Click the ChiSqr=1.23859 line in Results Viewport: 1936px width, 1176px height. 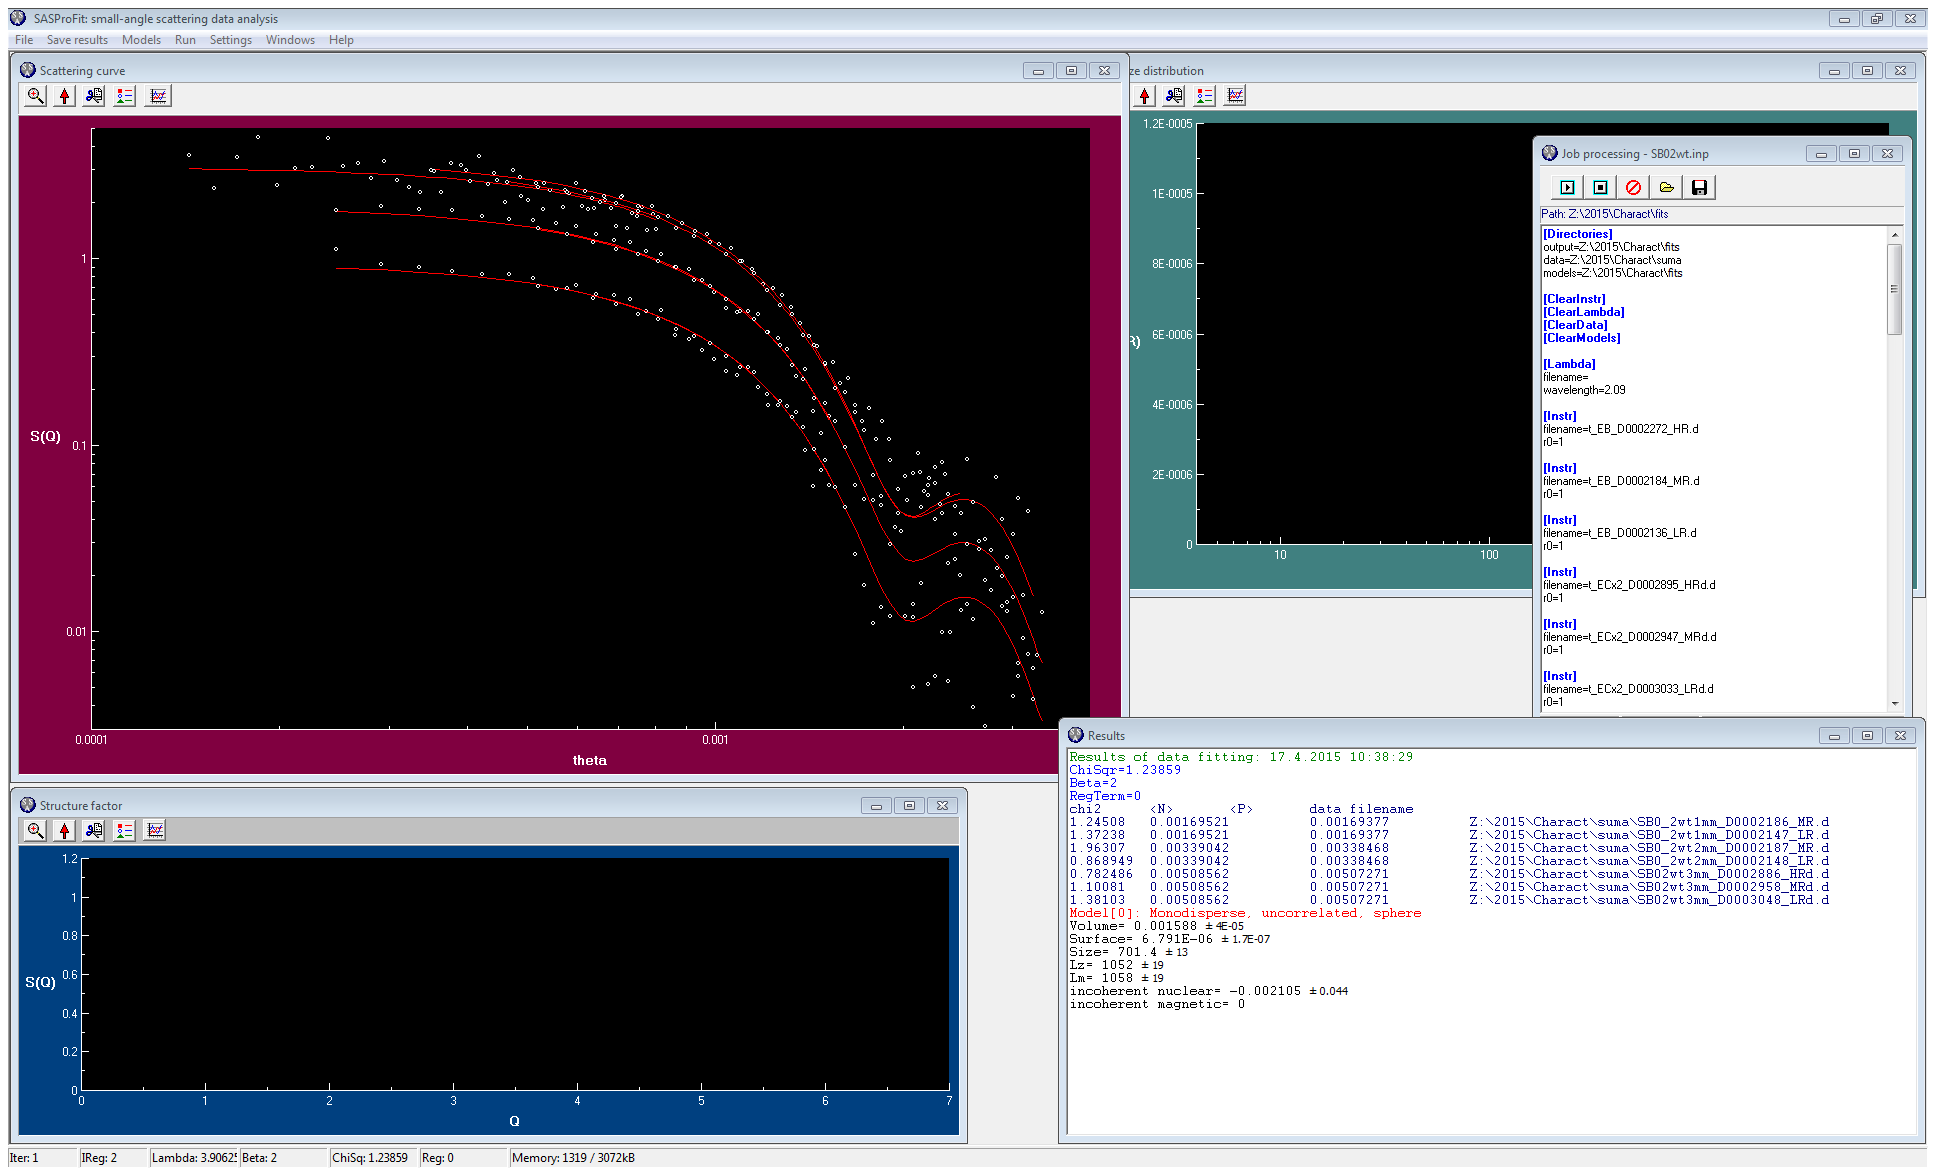pyautogui.click(x=1125, y=770)
